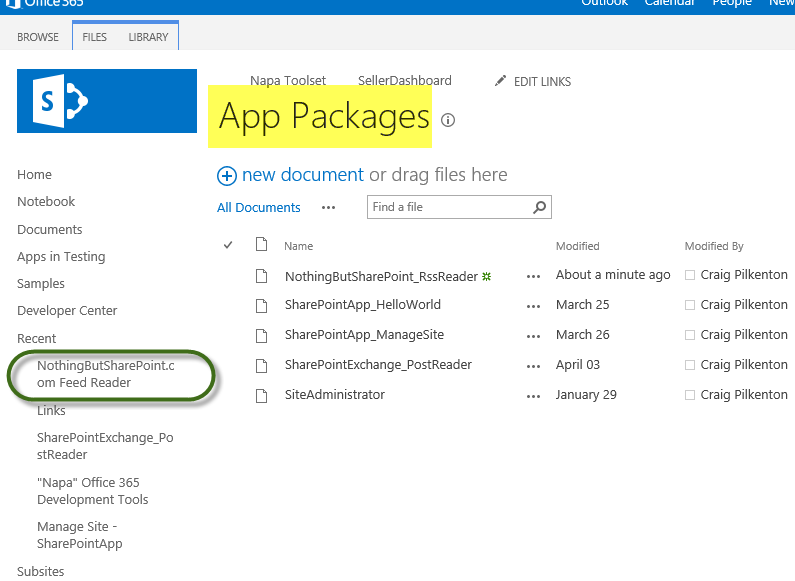Click file icon for SharePointApp_ManageSite

point(262,336)
